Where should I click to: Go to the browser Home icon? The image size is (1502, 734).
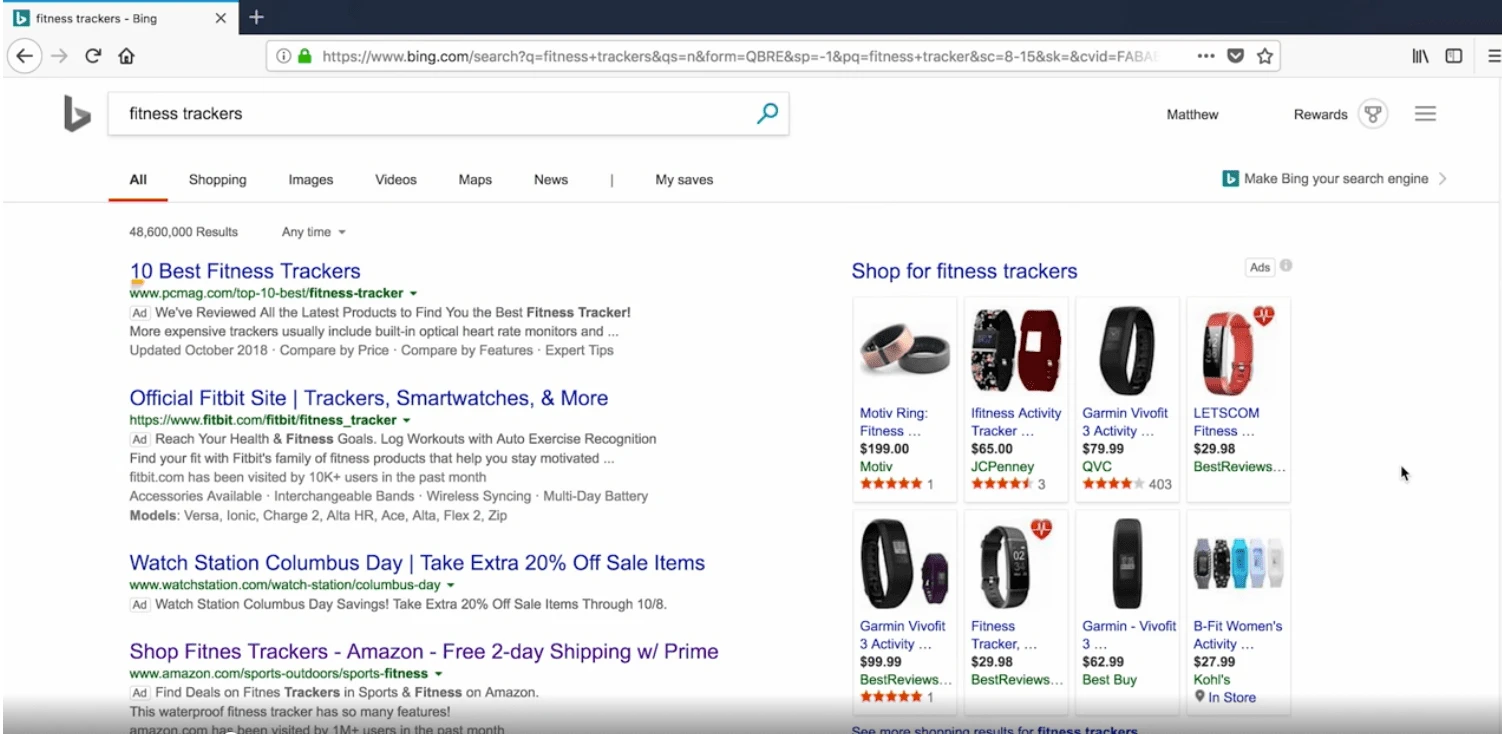[126, 56]
